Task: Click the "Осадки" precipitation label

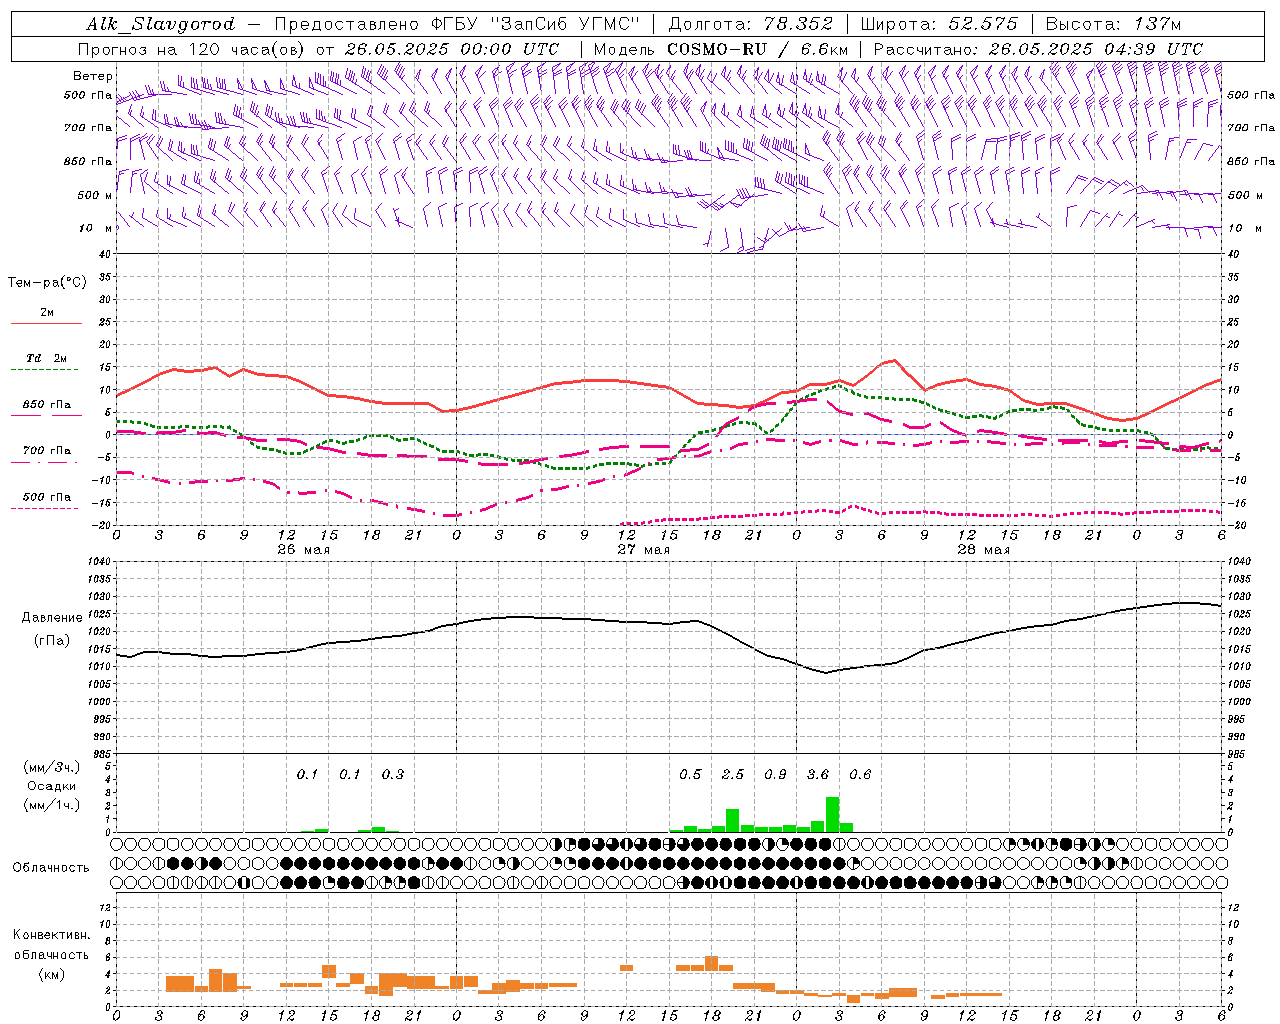Action: click(51, 786)
